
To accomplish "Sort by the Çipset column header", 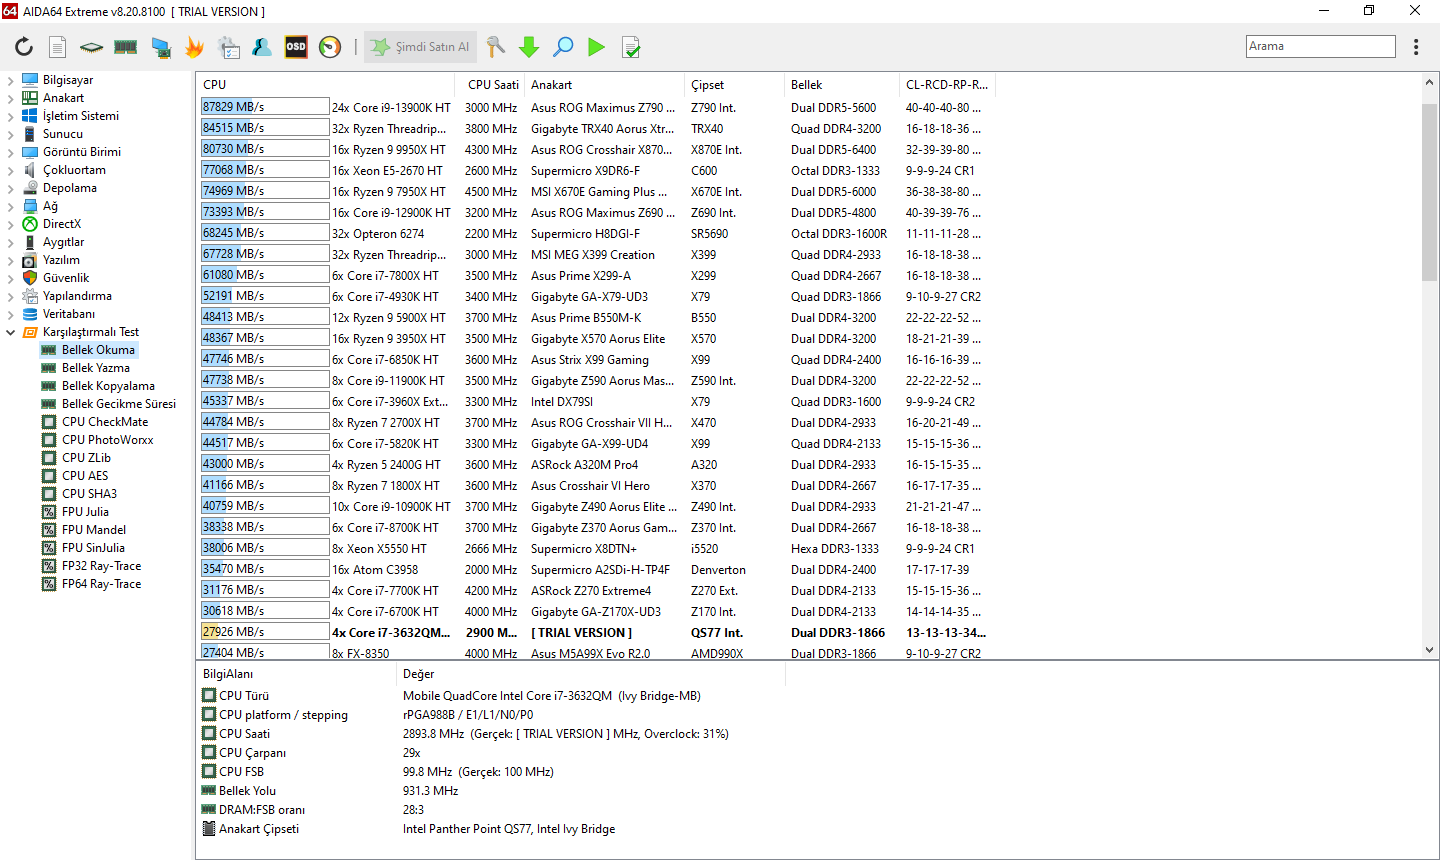I will click(x=735, y=85).
